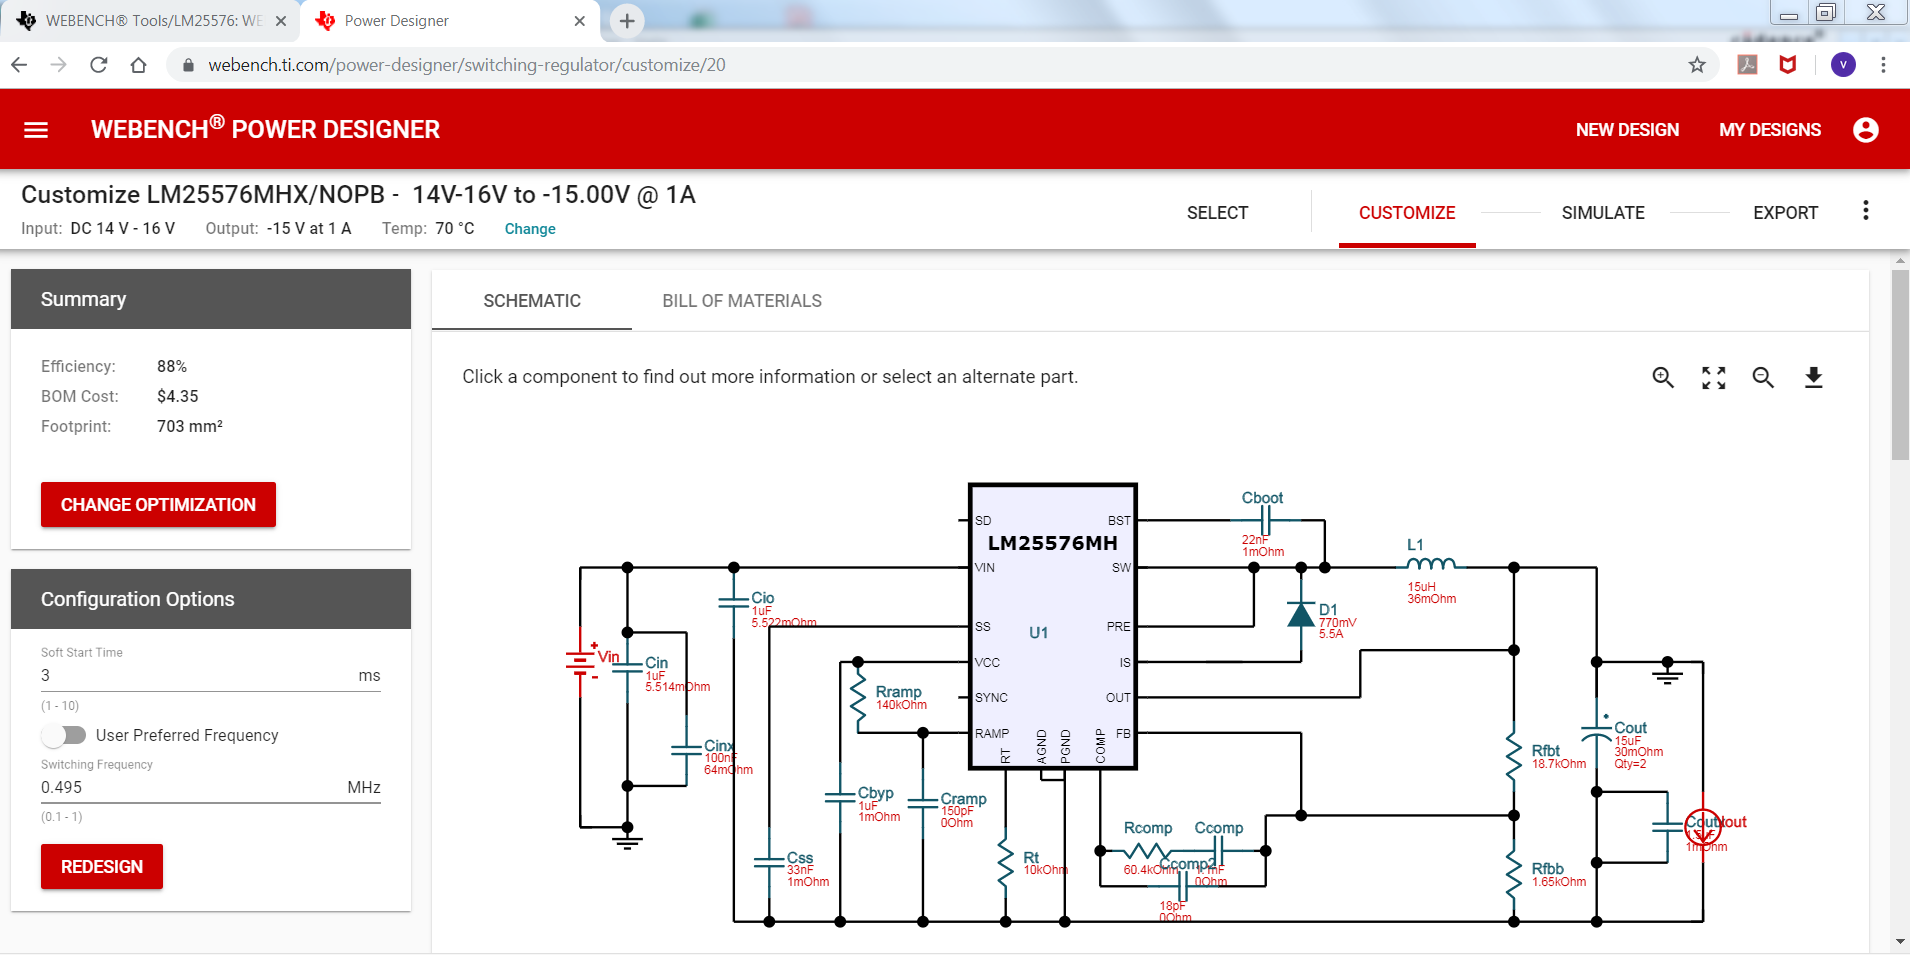
Task: Click the REDESIGN button
Action: coord(102,867)
